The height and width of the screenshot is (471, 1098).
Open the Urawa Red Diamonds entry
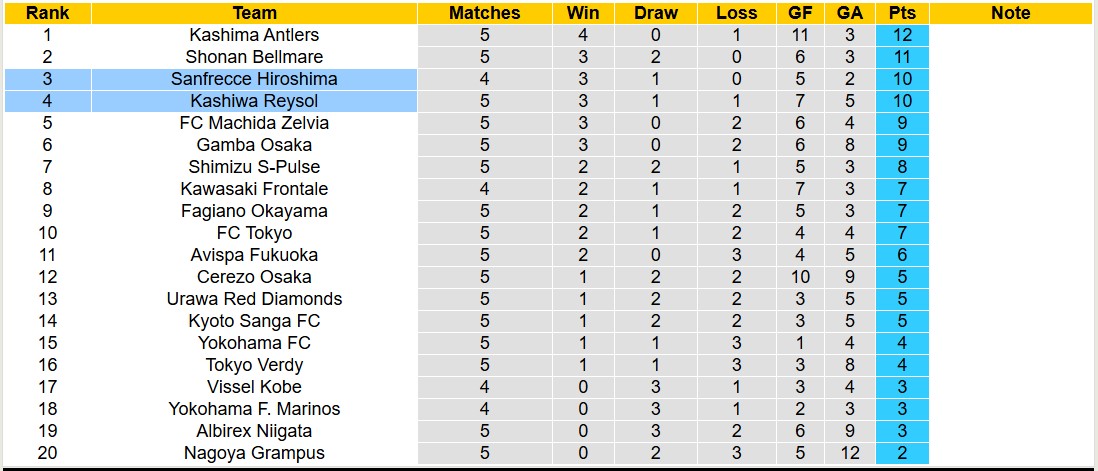254,299
